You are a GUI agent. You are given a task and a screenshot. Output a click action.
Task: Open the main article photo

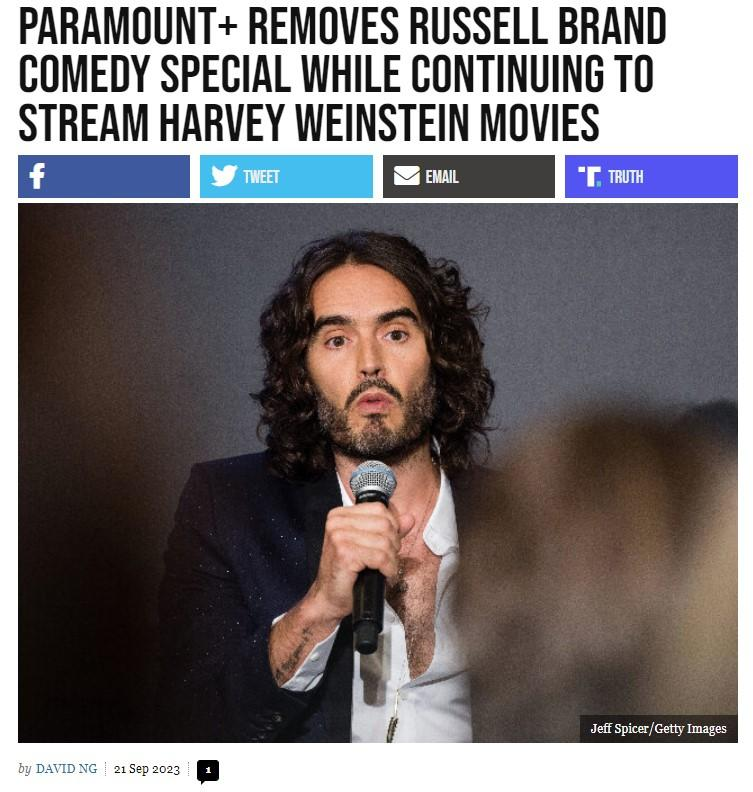[378, 473]
